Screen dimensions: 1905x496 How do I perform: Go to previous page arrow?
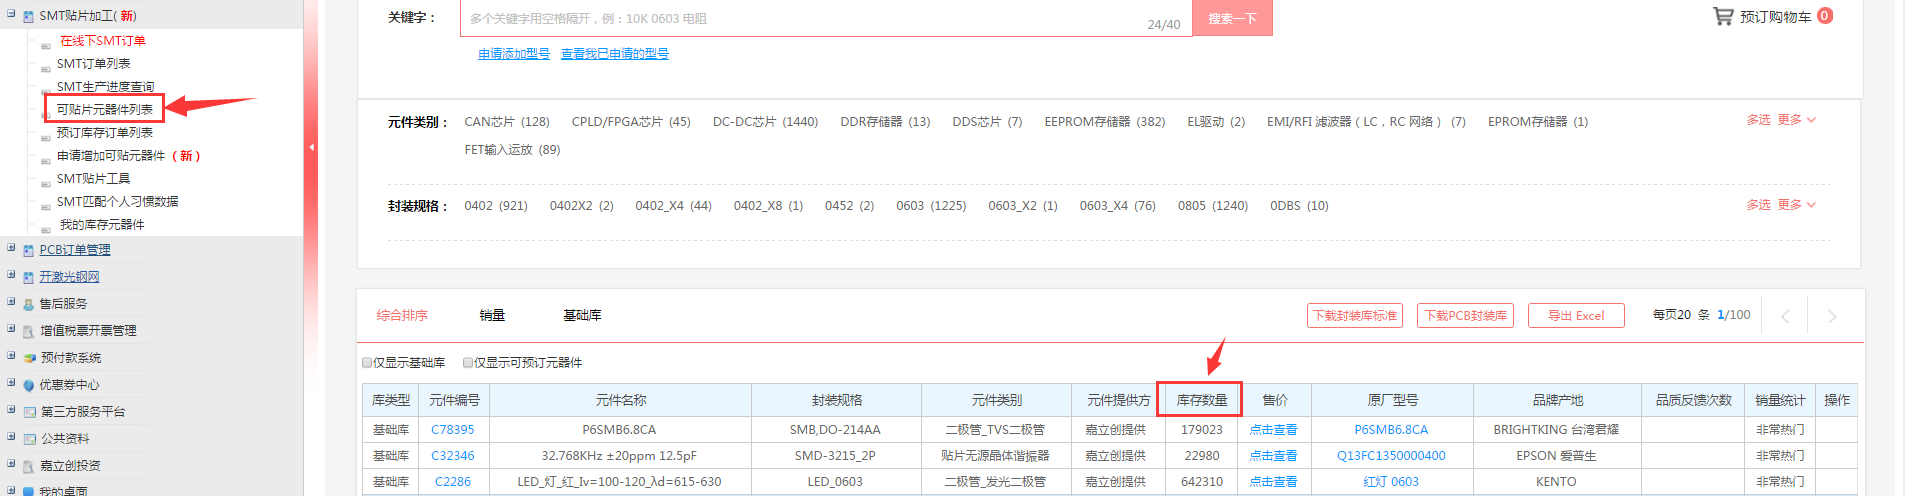click(x=1785, y=316)
